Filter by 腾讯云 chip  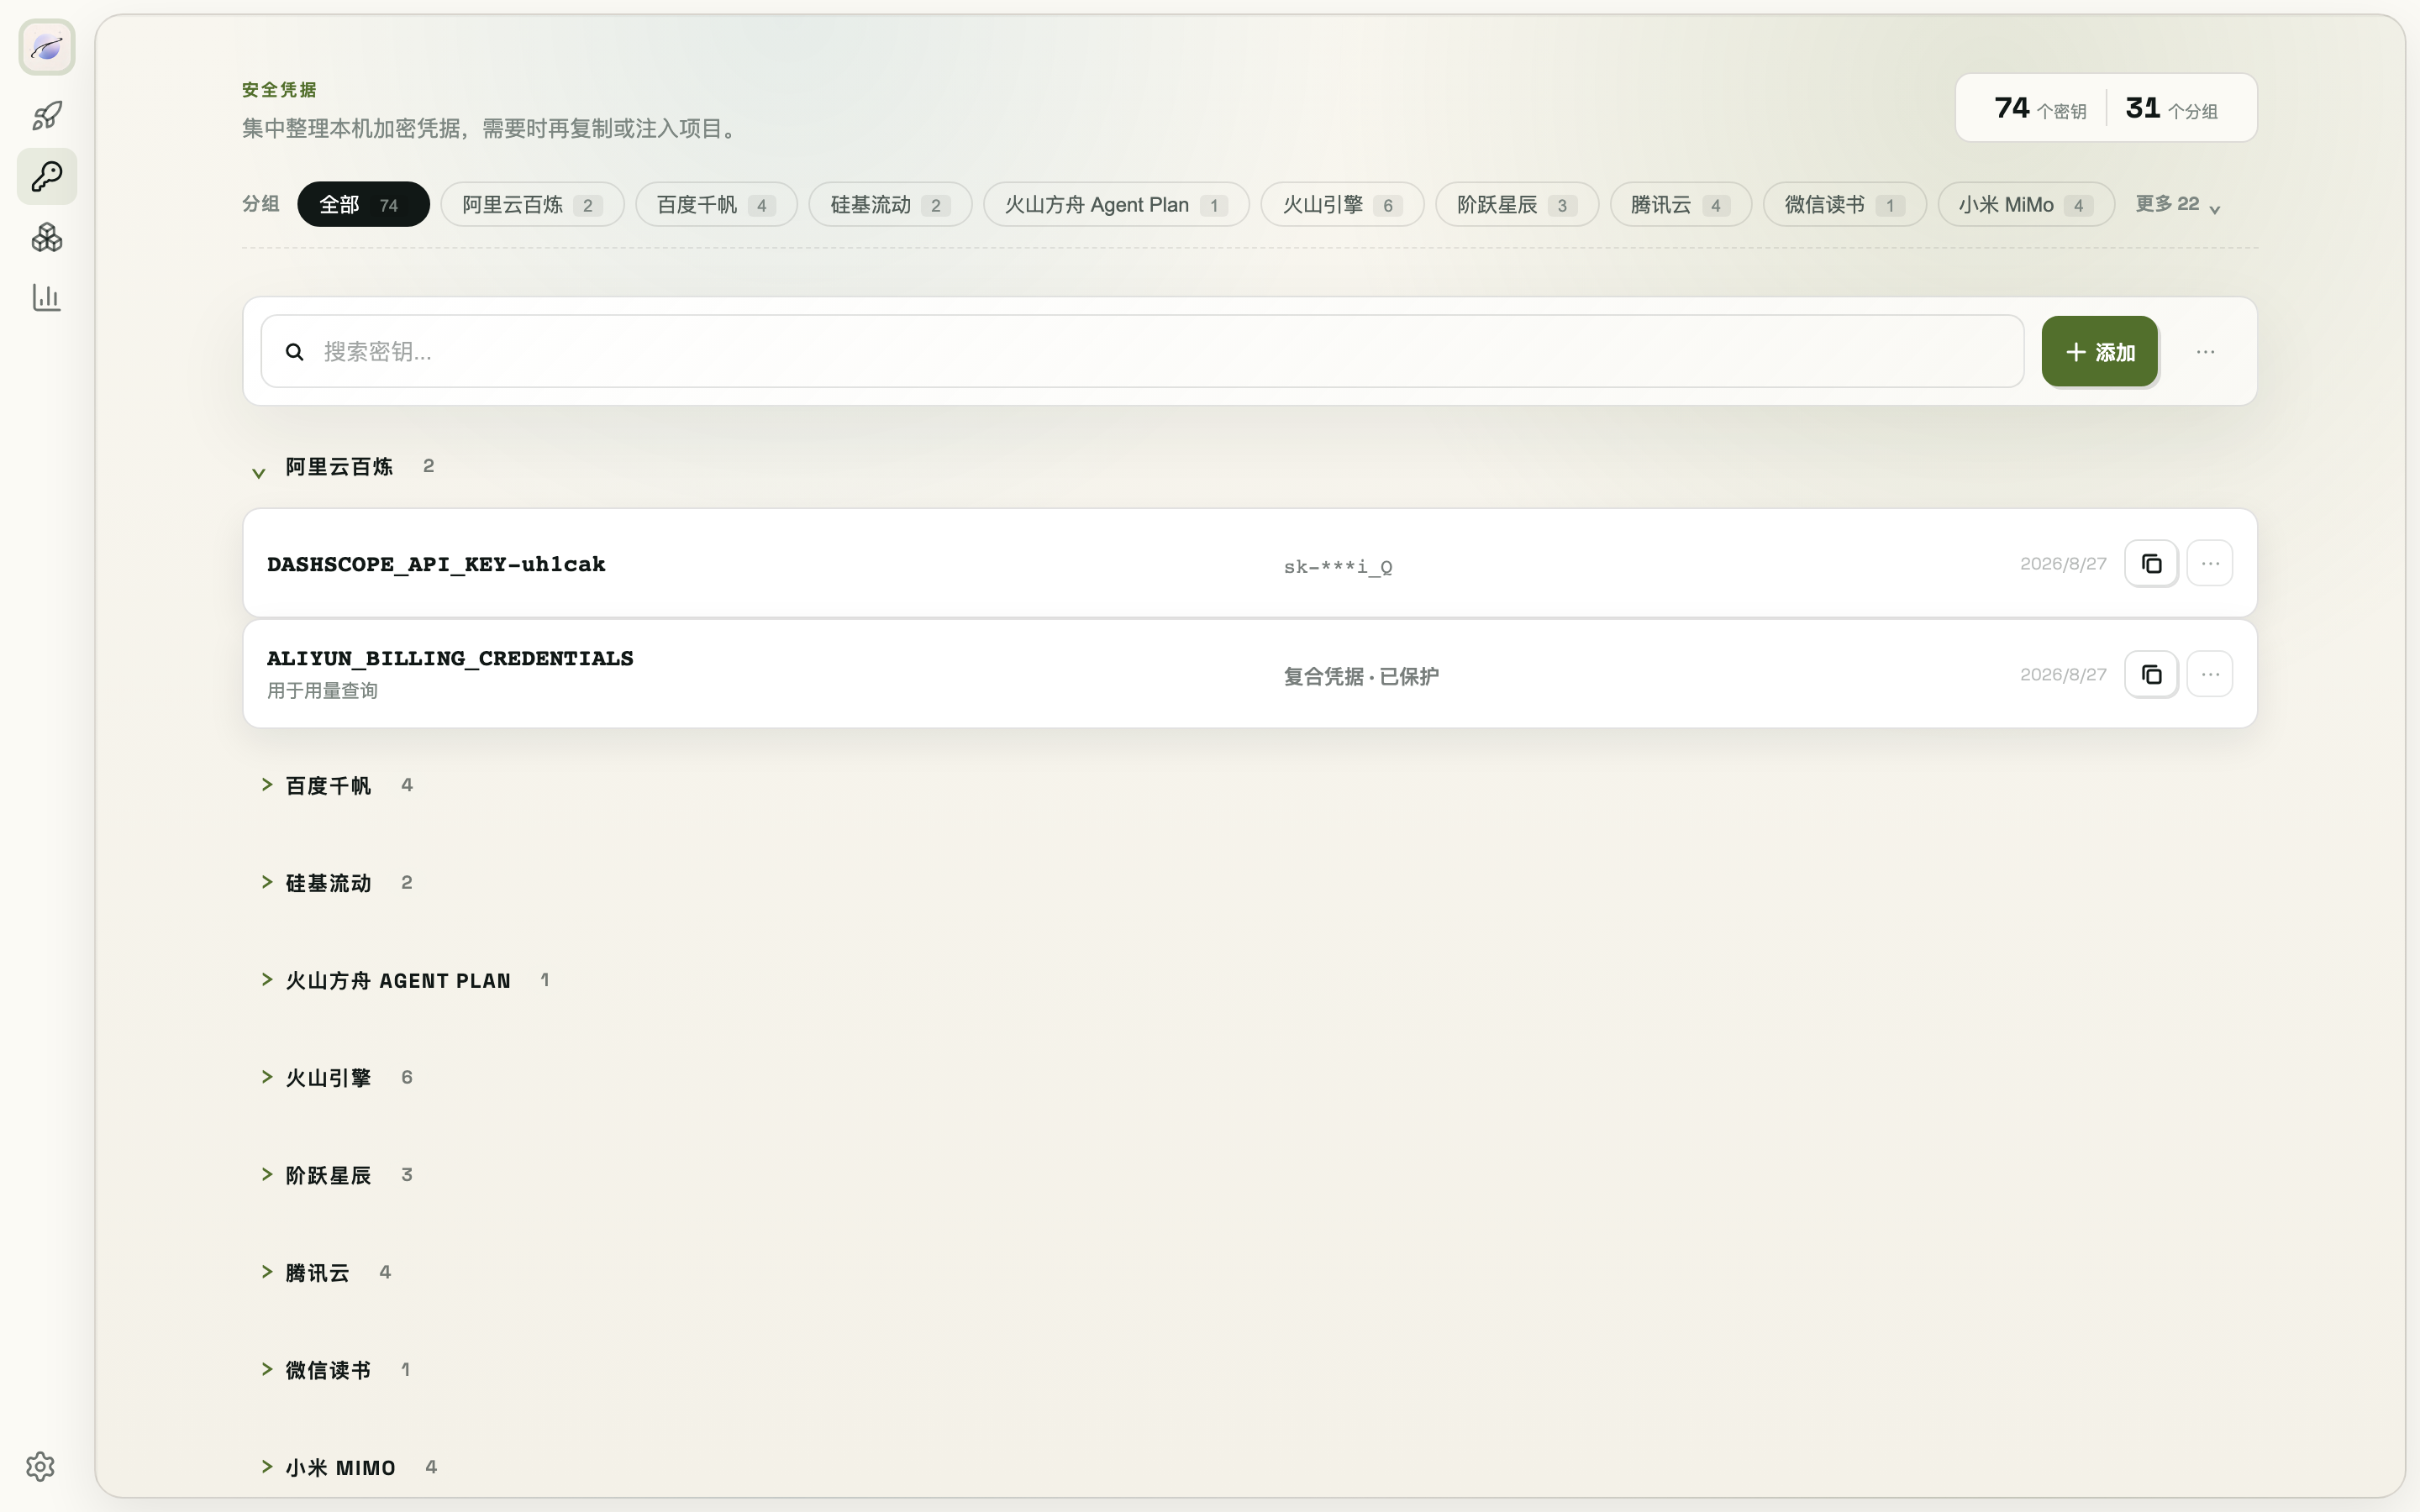[x=1680, y=205]
